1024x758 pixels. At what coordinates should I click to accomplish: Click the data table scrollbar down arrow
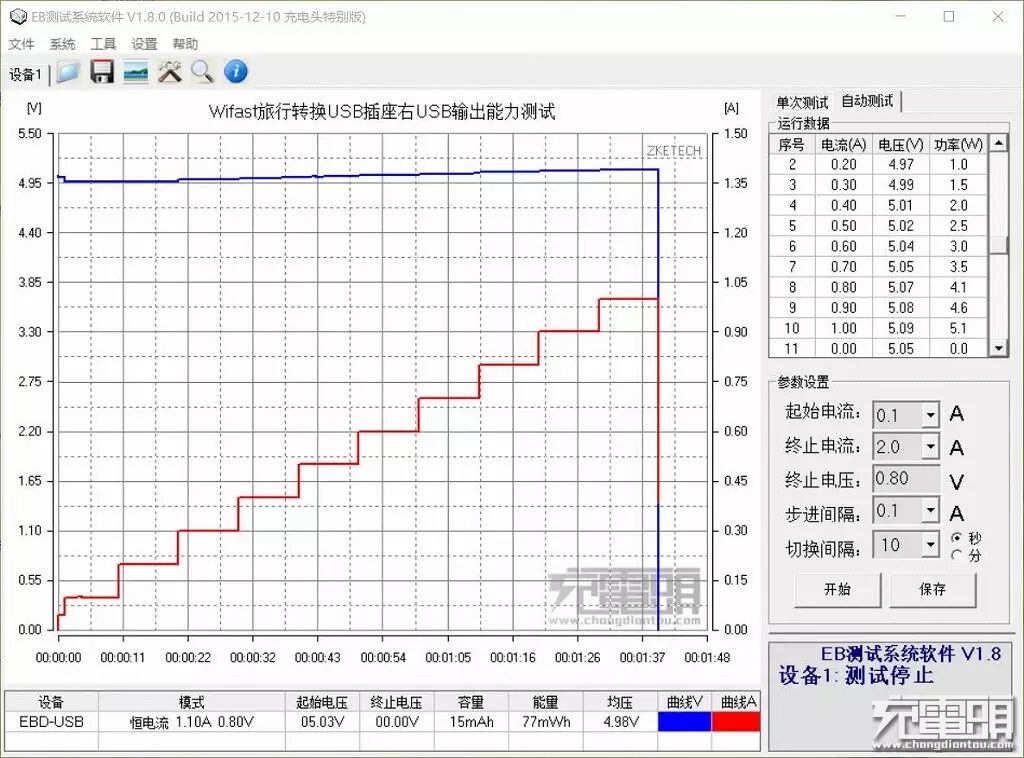tap(999, 349)
